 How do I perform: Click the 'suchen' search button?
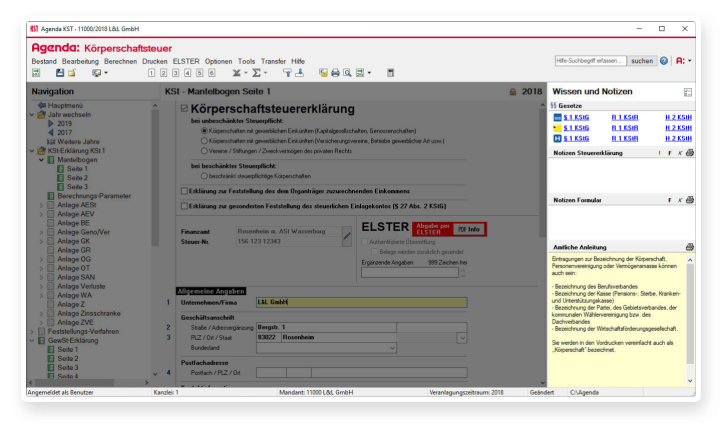(641, 61)
